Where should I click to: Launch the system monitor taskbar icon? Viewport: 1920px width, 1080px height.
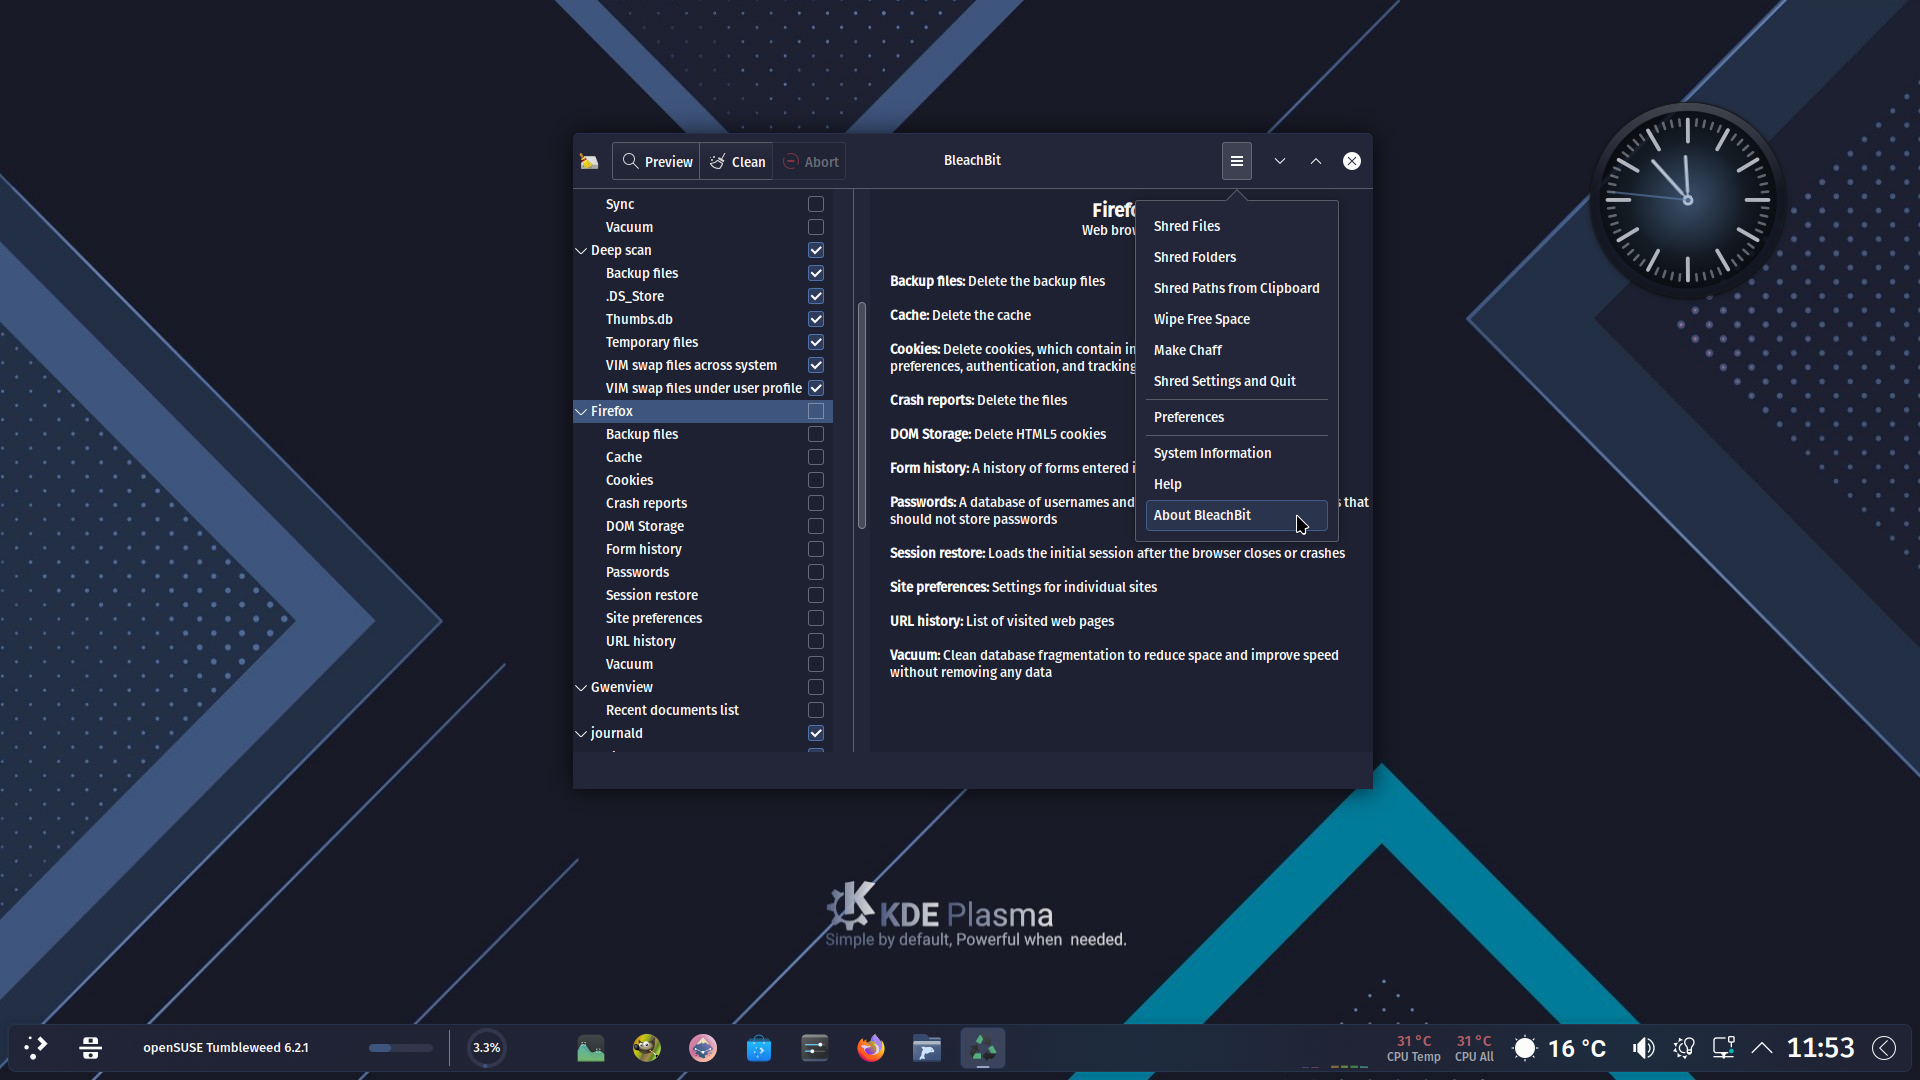(591, 1048)
